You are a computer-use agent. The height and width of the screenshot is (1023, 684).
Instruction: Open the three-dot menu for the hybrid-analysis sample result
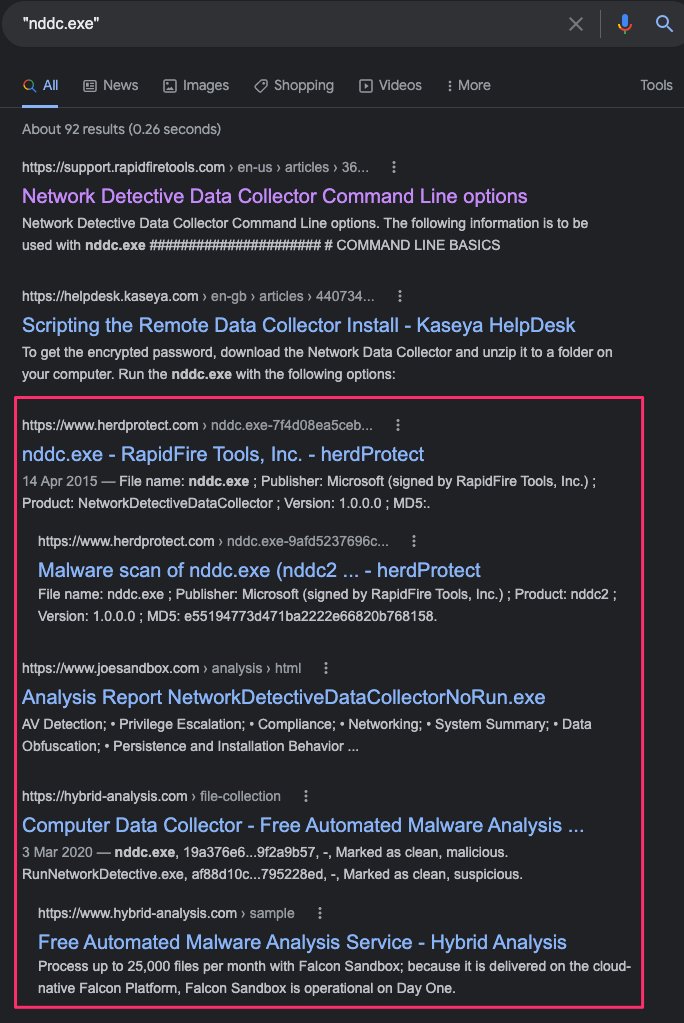pos(320,913)
